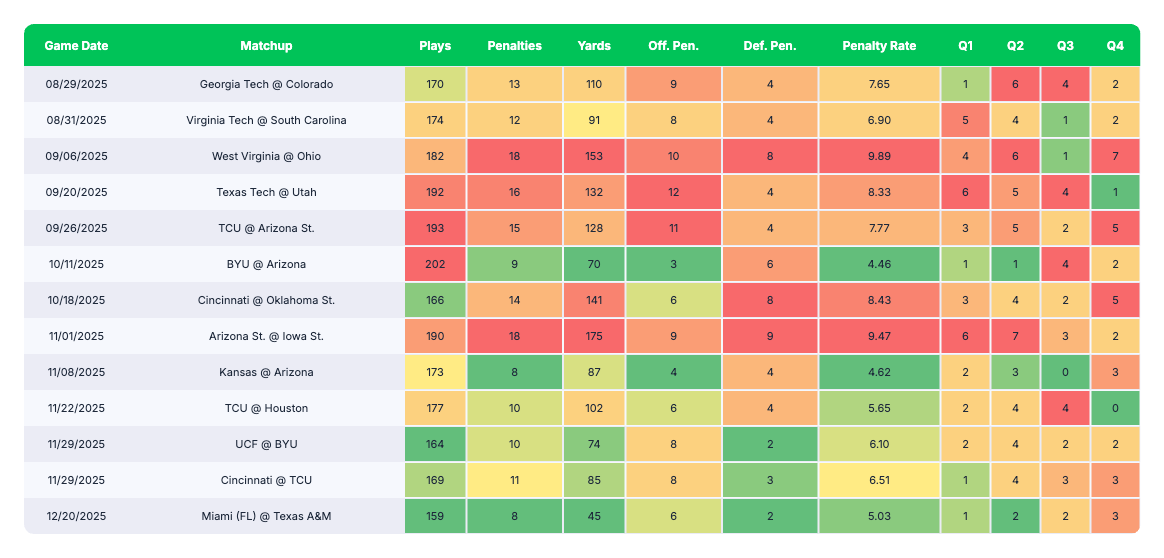Click the Miami (FL) @ Texas A&M matchup
The image size is (1164, 558).
(x=266, y=516)
